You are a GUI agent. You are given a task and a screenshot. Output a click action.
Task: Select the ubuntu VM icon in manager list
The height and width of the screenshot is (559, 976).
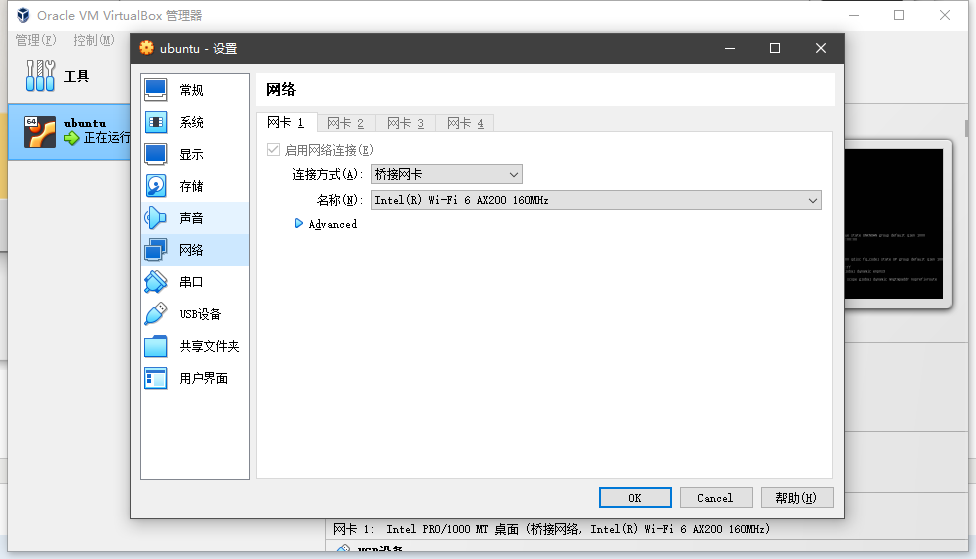[x=39, y=131]
